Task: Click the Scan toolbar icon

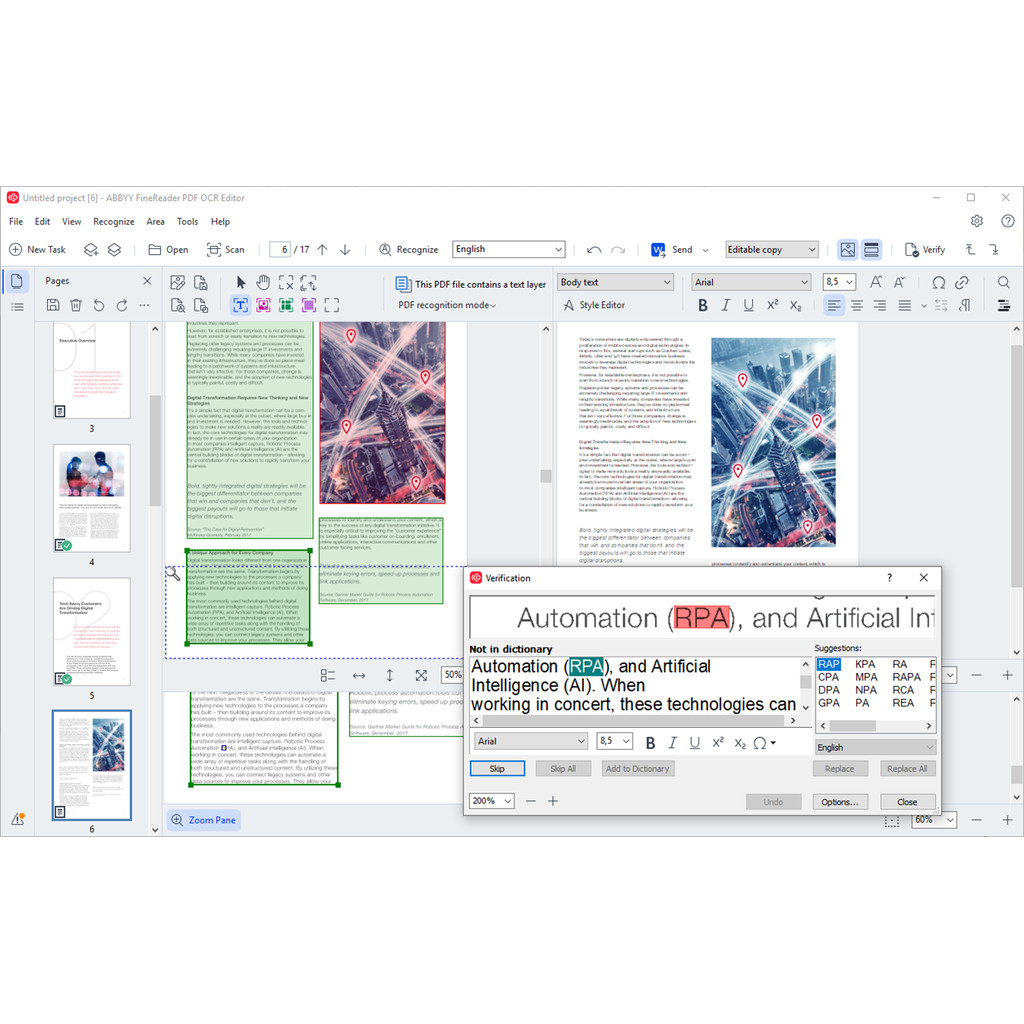Action: (x=225, y=250)
